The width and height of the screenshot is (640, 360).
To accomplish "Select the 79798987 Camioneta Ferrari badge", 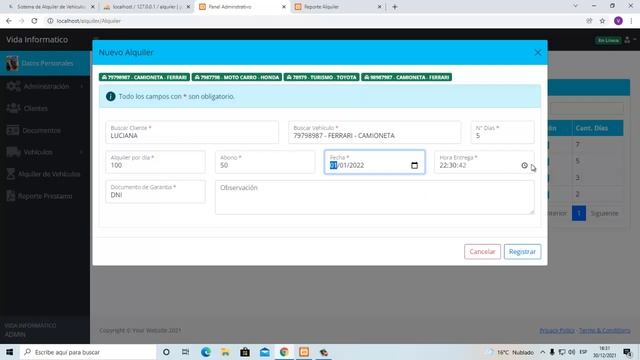I will tap(144, 77).
